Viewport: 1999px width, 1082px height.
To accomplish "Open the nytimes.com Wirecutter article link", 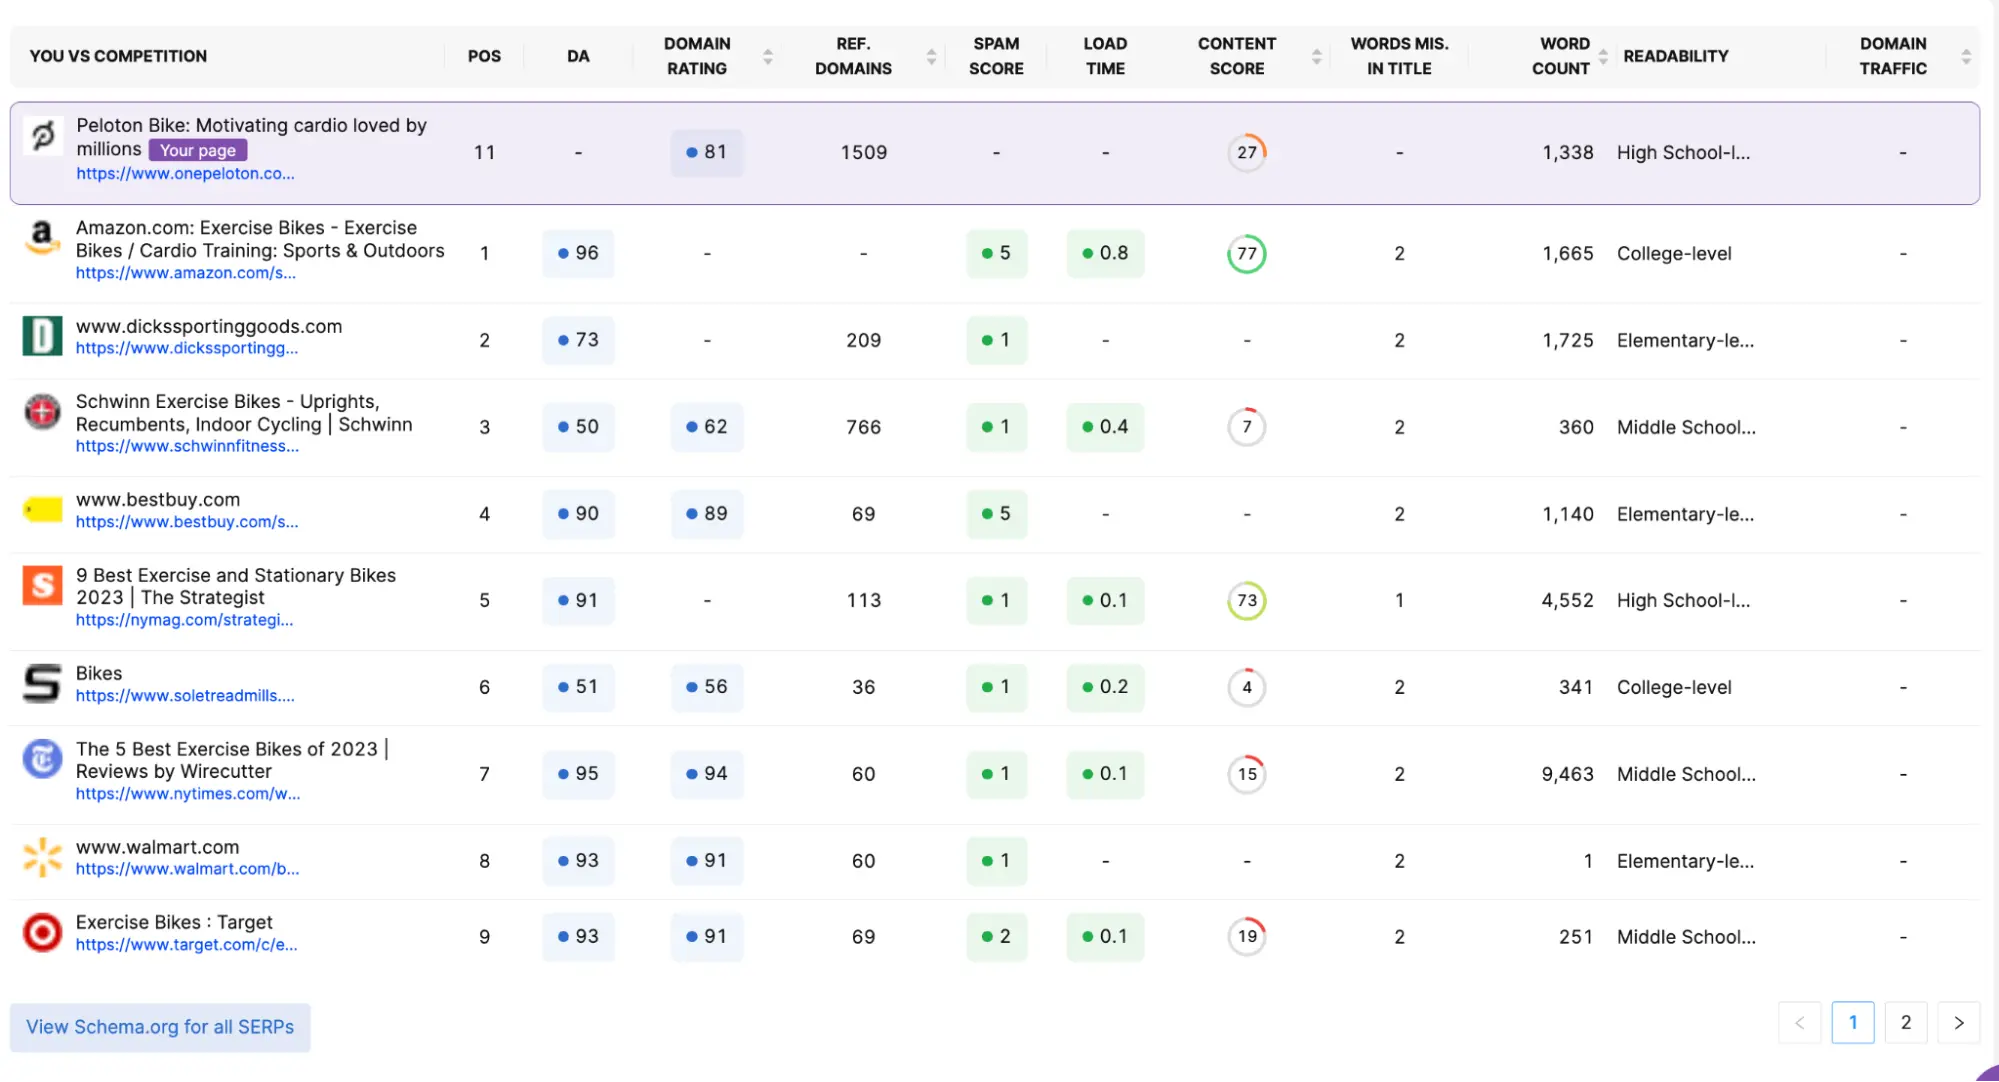I will click(188, 793).
